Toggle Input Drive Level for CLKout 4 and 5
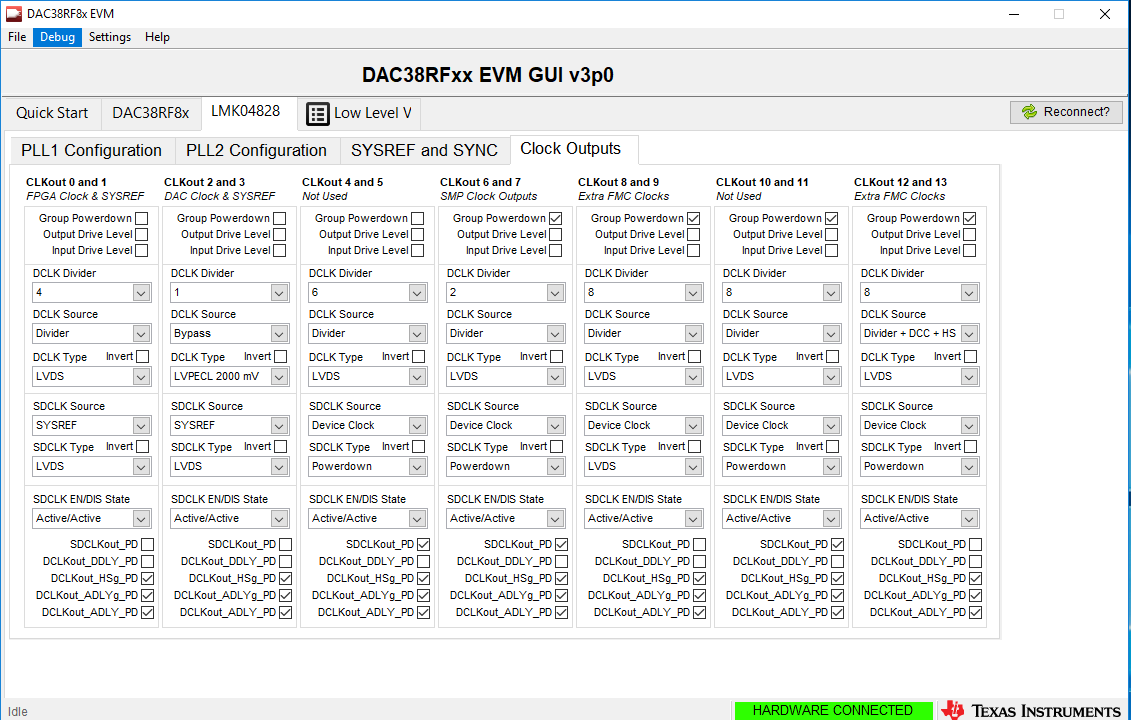 [x=418, y=250]
